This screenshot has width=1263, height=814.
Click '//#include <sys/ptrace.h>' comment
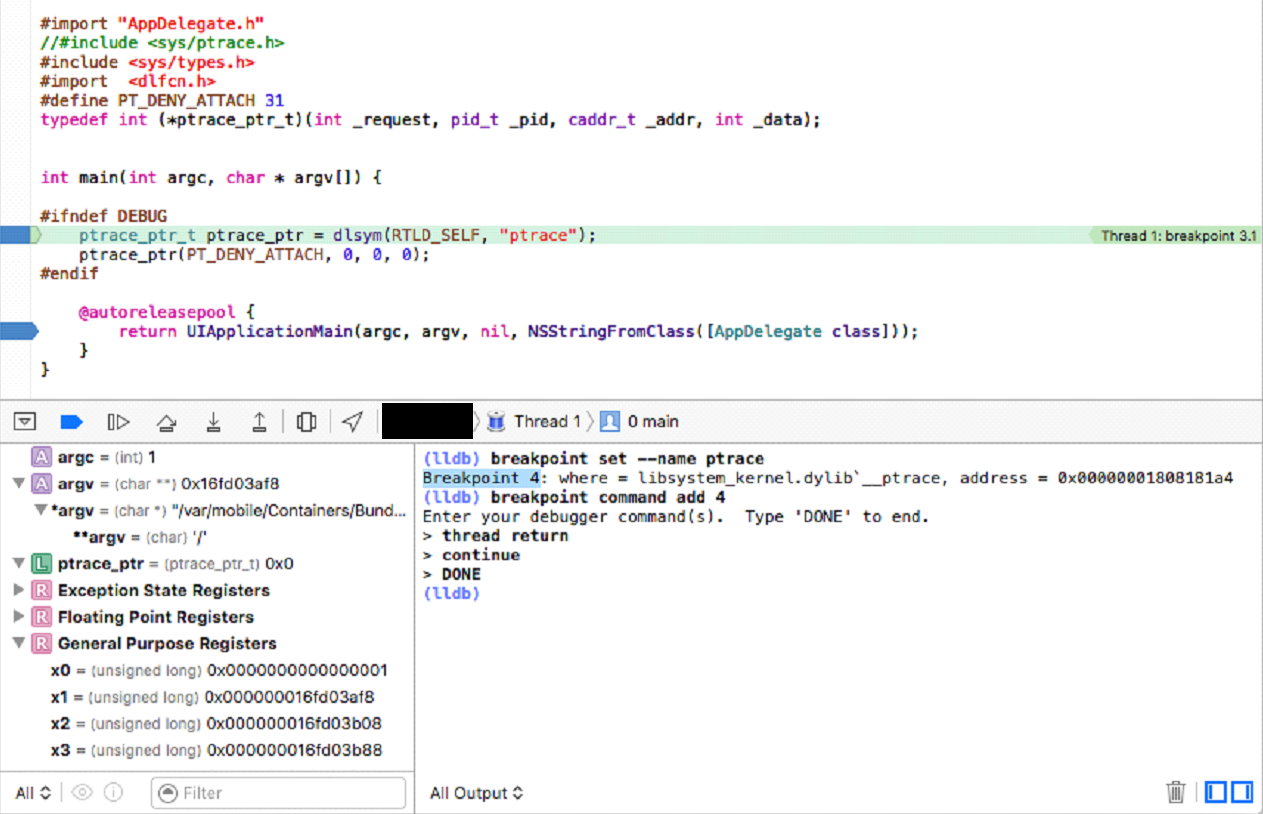coord(162,43)
